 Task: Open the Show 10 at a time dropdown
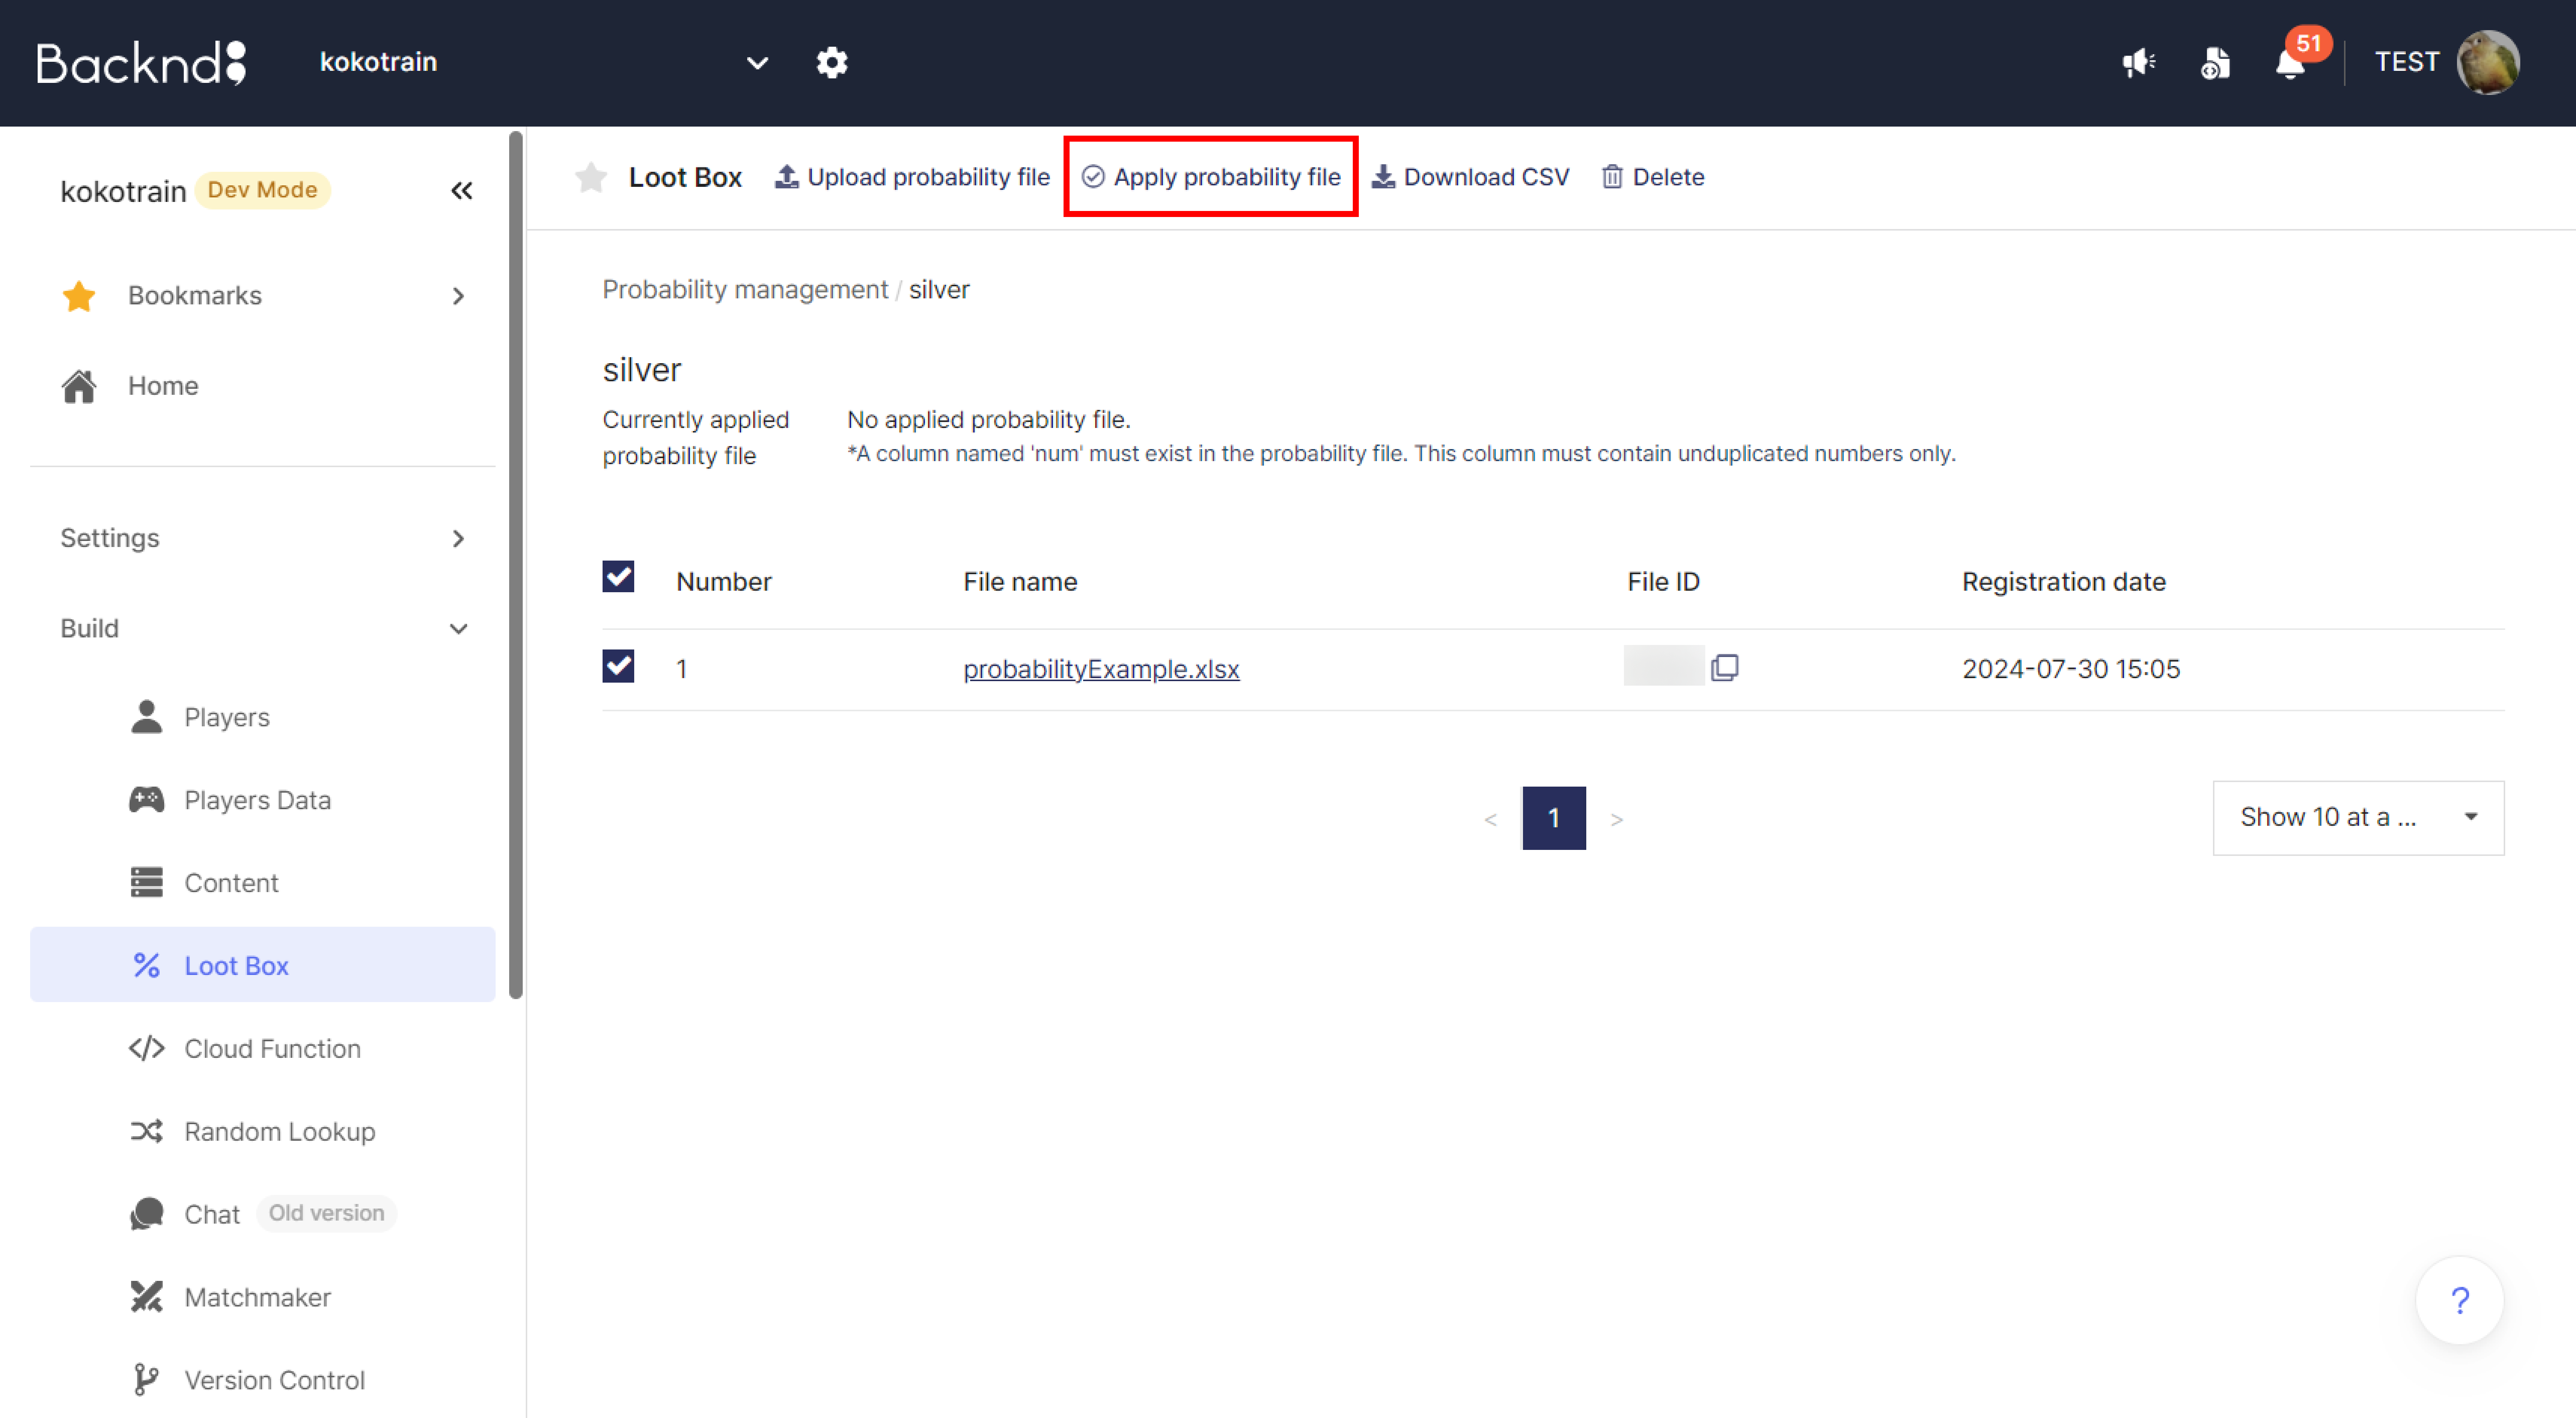coord(2358,818)
